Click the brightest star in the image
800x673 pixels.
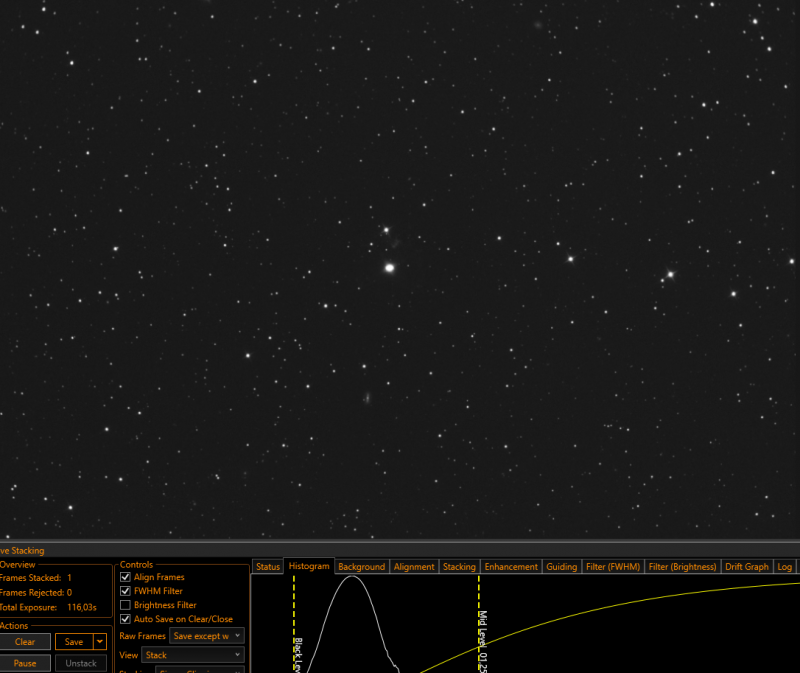[389, 268]
